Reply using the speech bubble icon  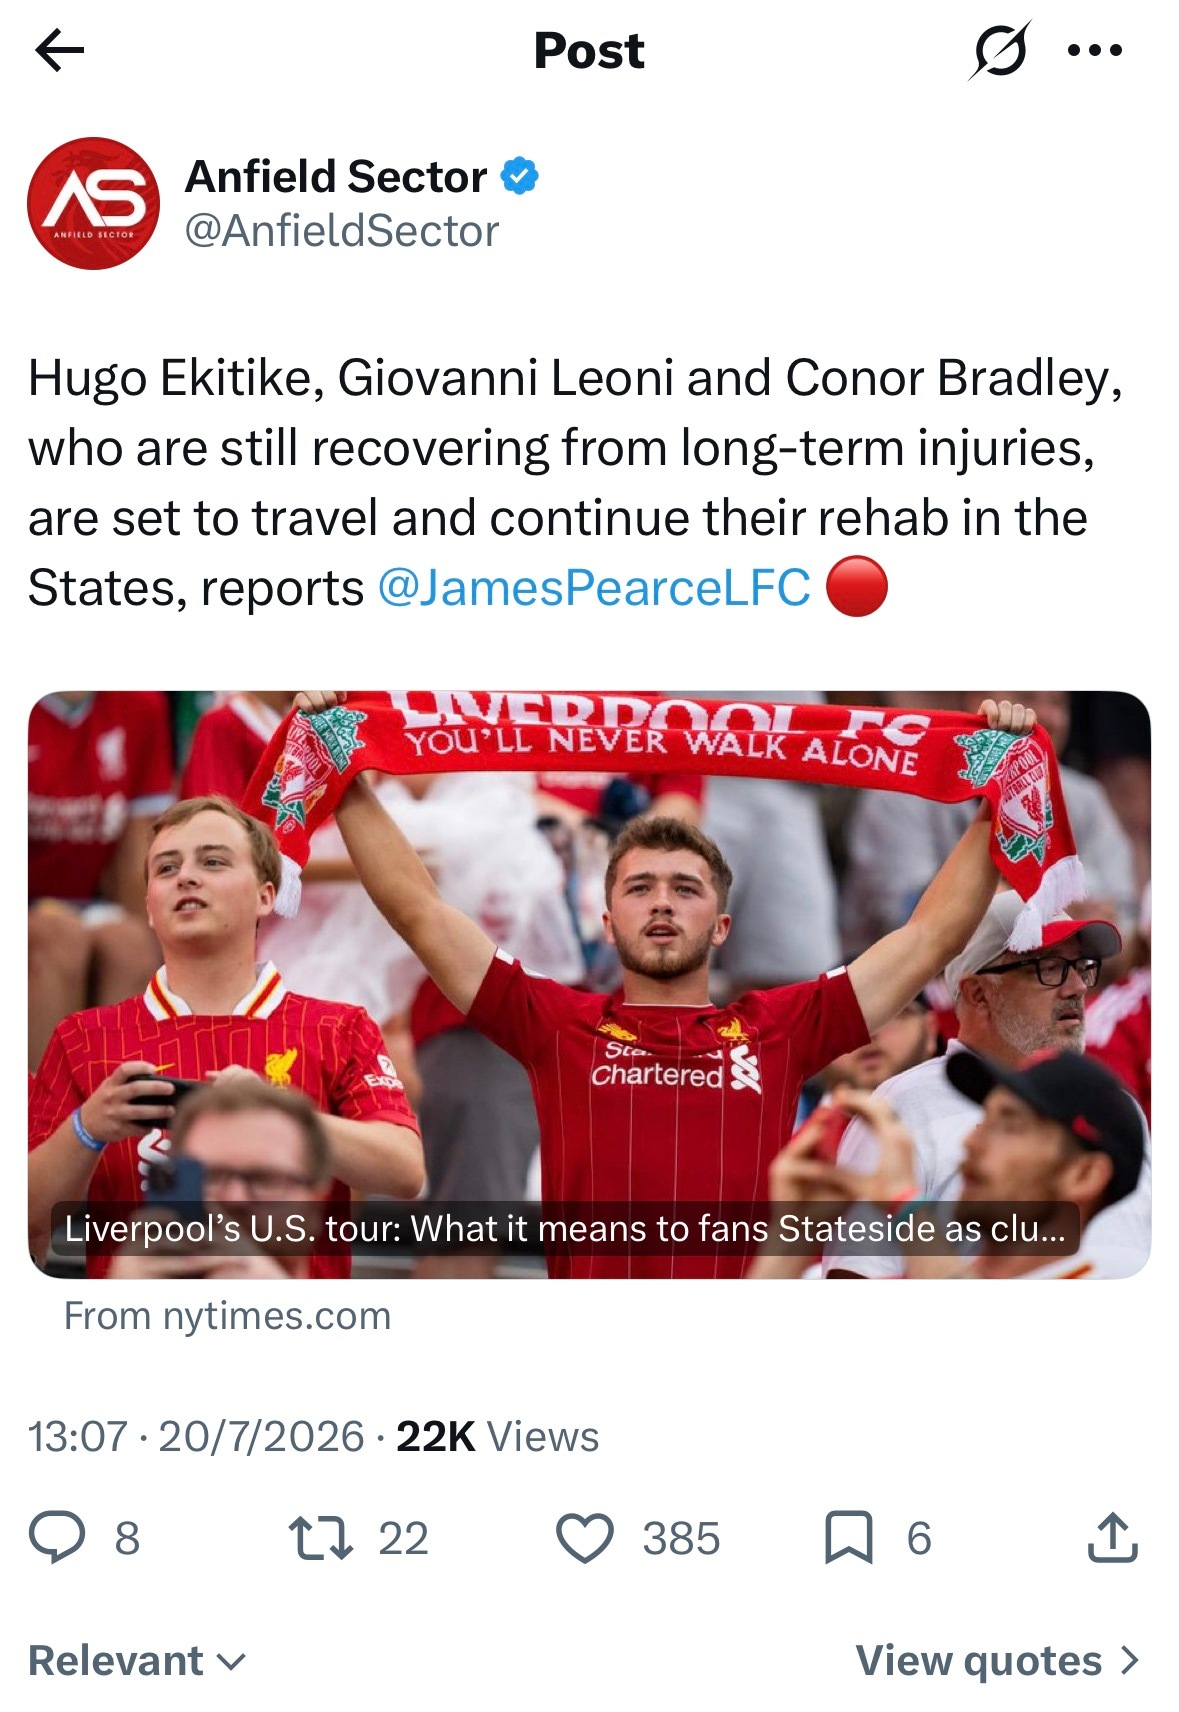click(x=57, y=1537)
